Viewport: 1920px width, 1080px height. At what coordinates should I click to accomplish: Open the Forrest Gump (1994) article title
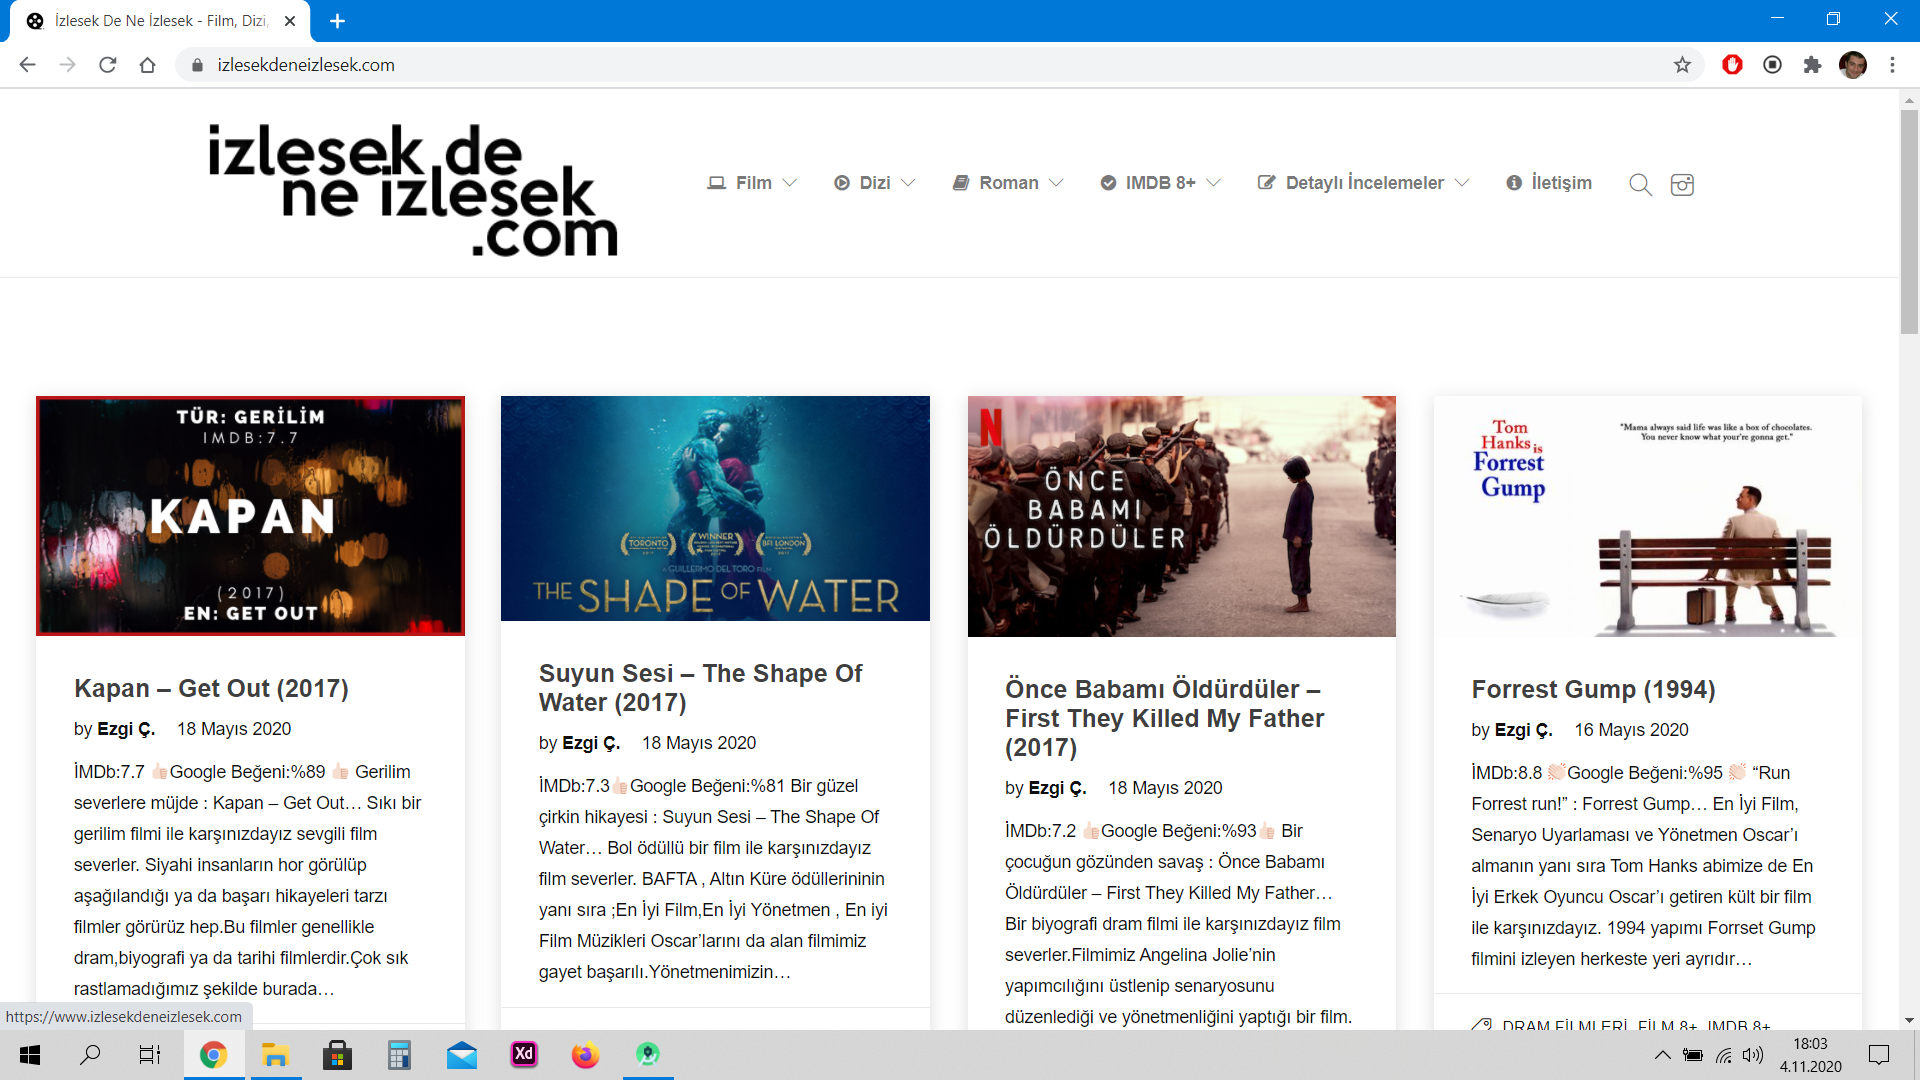(x=1593, y=690)
